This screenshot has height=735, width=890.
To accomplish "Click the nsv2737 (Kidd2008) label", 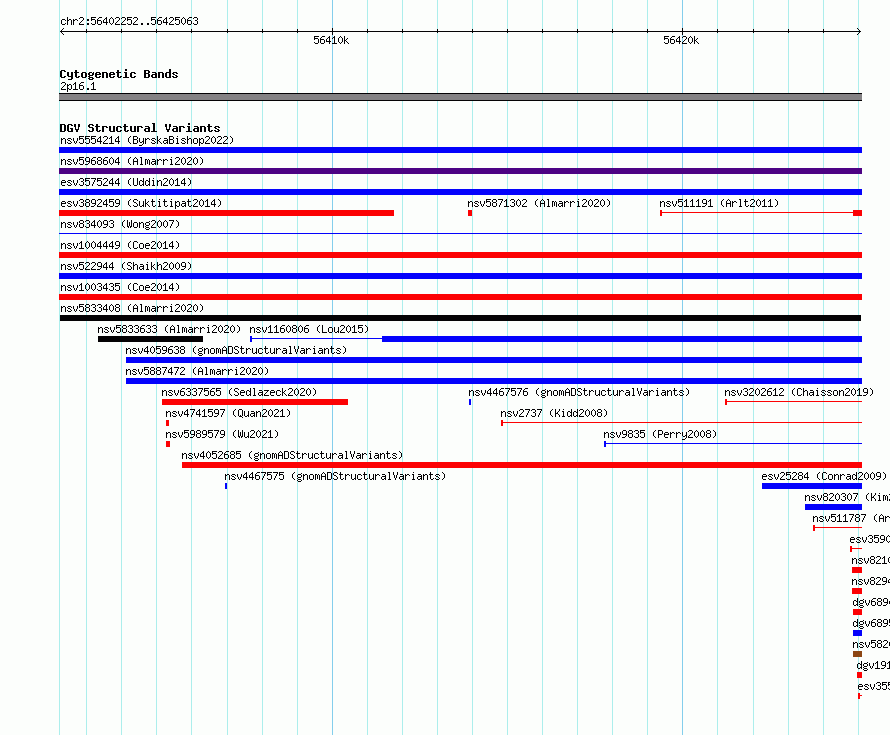I will coord(554,413).
